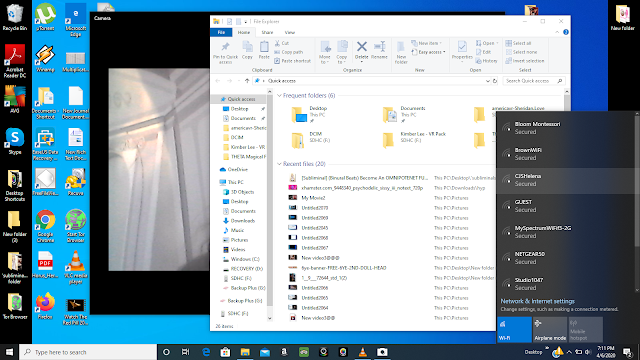This screenshot has height=360, width=640.
Task: Open the Share ribbon tab
Action: coord(267,32)
